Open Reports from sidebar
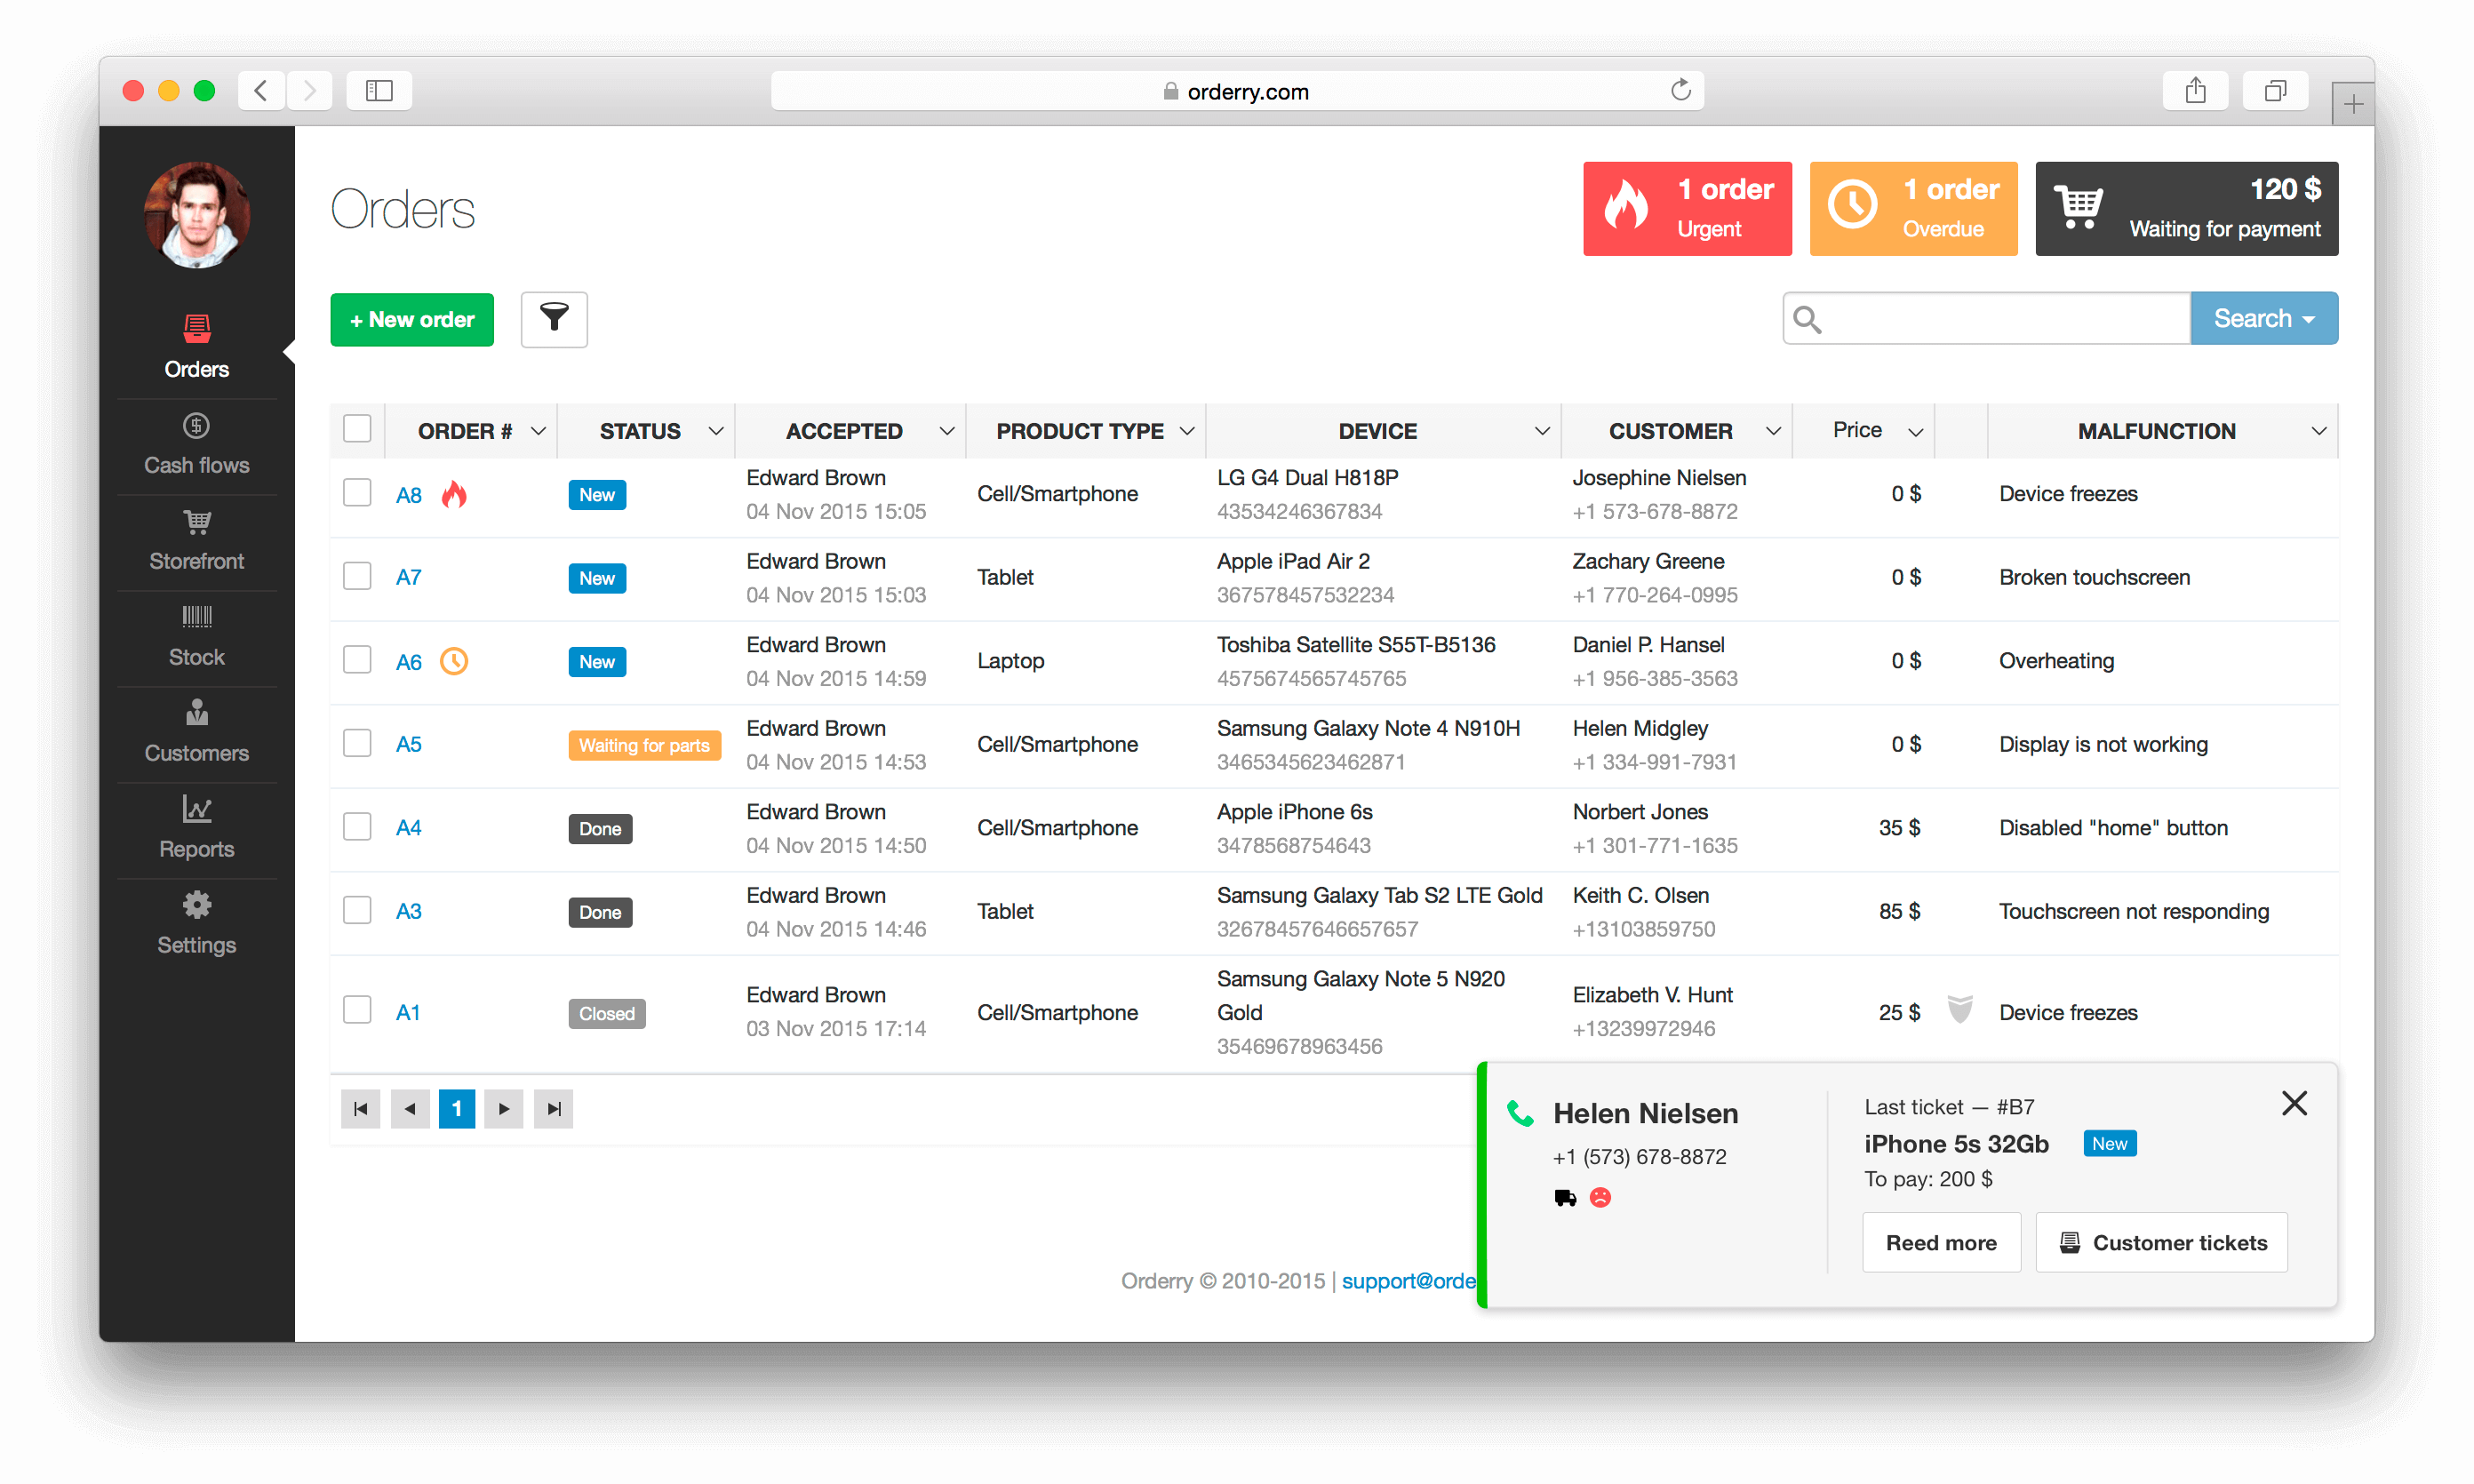 [x=196, y=828]
